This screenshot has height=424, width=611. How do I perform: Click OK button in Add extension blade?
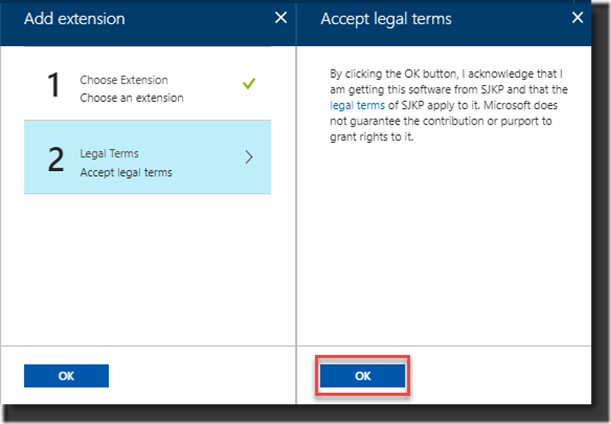click(x=66, y=376)
